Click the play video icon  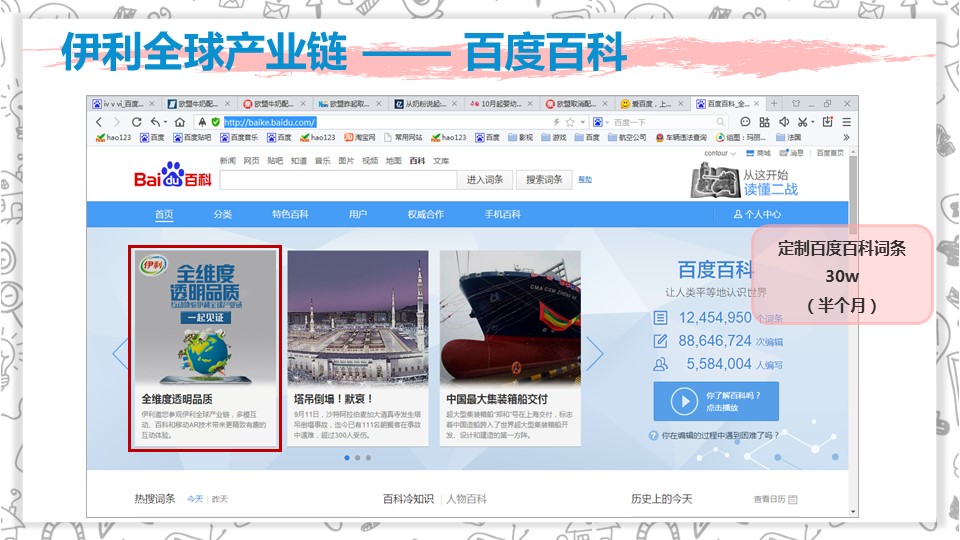pyautogui.click(x=684, y=401)
